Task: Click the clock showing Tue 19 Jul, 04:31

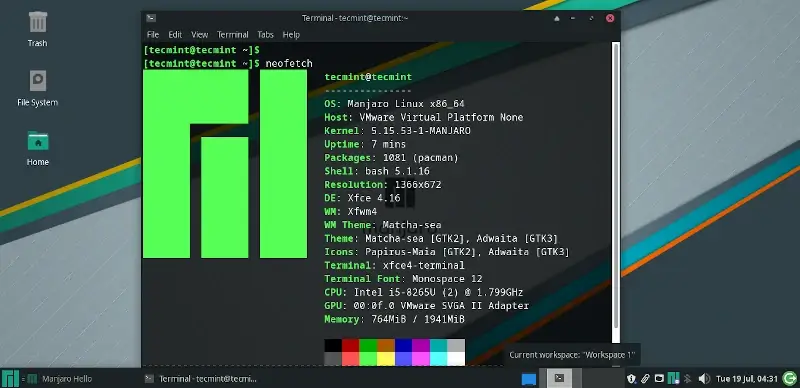Action: pos(747,379)
